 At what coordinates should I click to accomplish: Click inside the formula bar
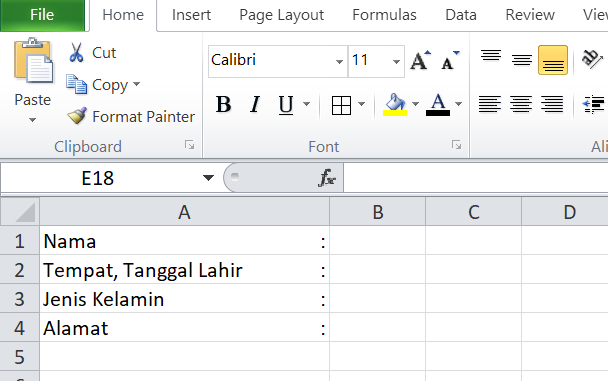point(475,178)
